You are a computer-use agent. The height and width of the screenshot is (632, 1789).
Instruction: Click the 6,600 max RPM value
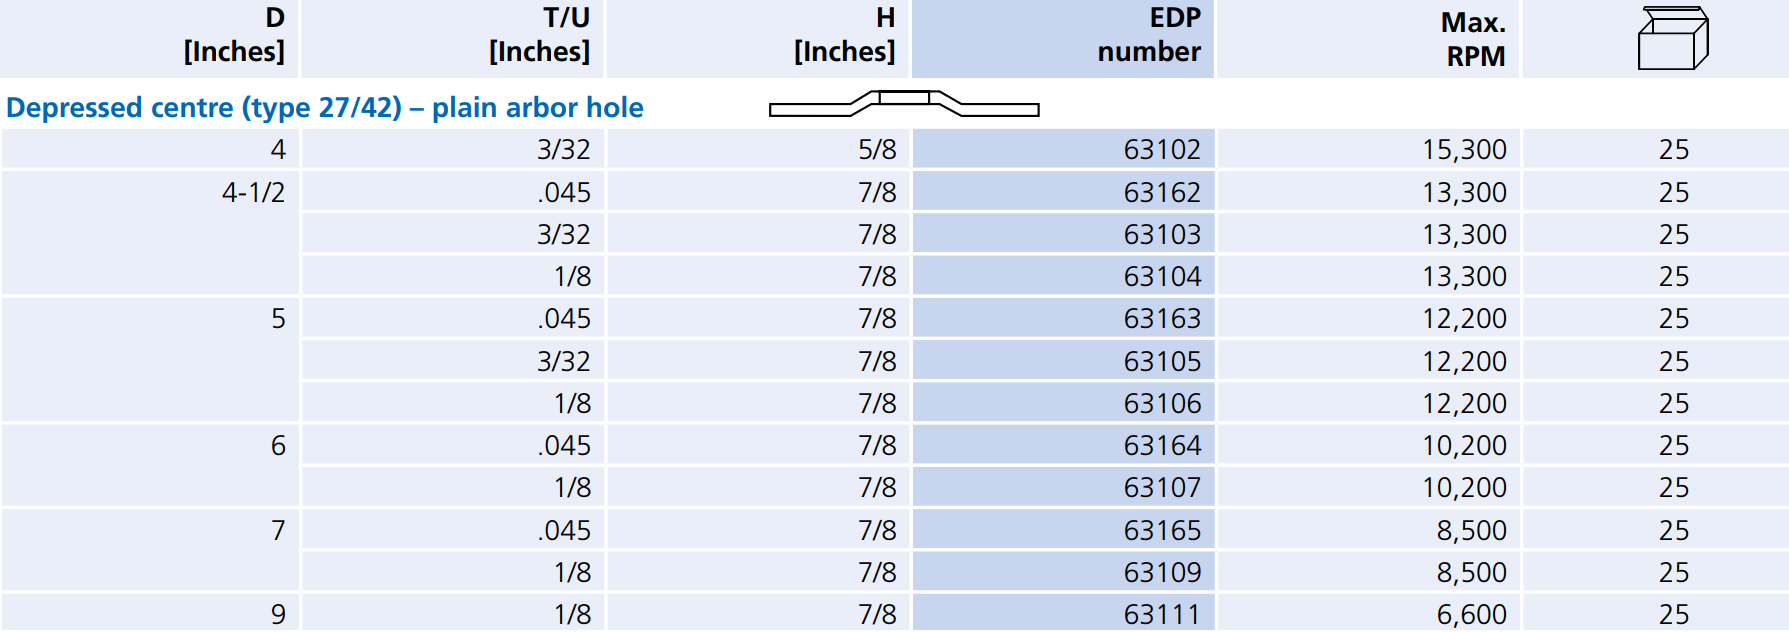[1471, 614]
